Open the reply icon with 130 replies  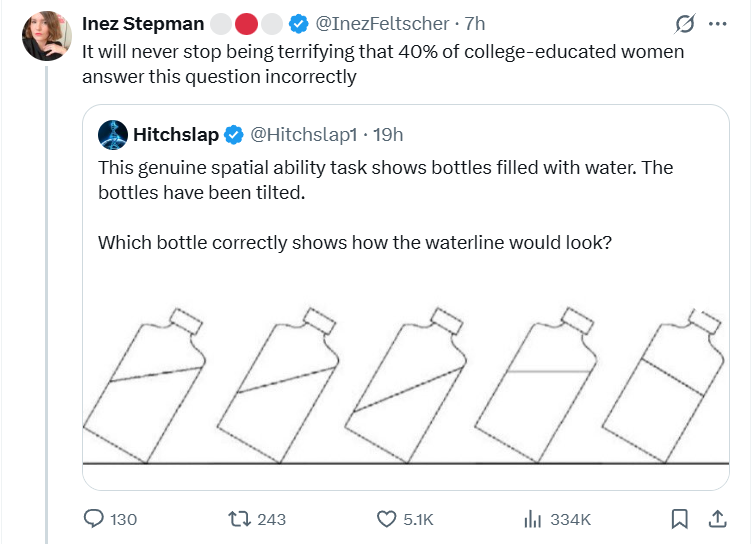pyautogui.click(x=95, y=519)
